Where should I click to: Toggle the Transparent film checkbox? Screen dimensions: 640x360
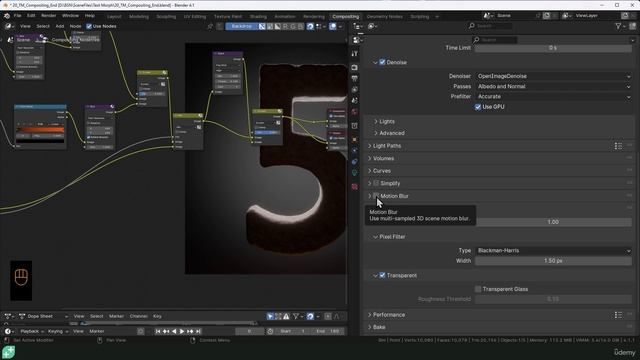tap(382, 276)
